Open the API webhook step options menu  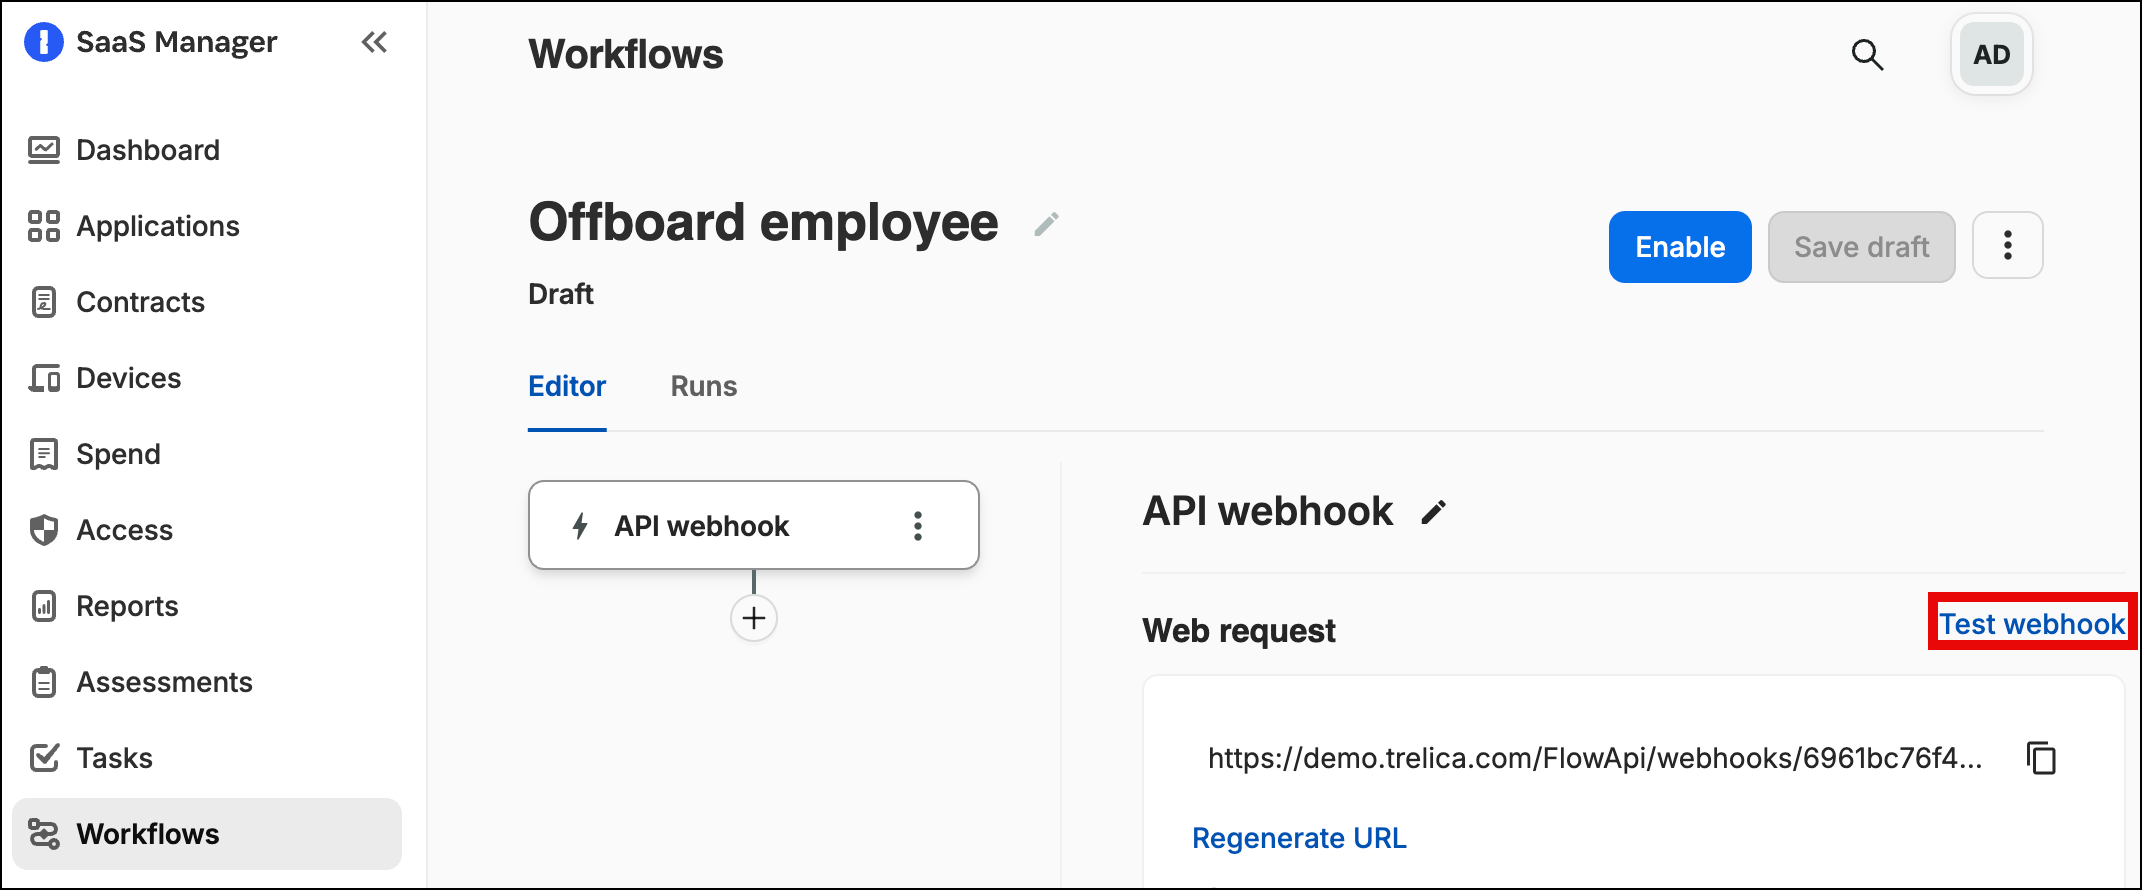918,526
